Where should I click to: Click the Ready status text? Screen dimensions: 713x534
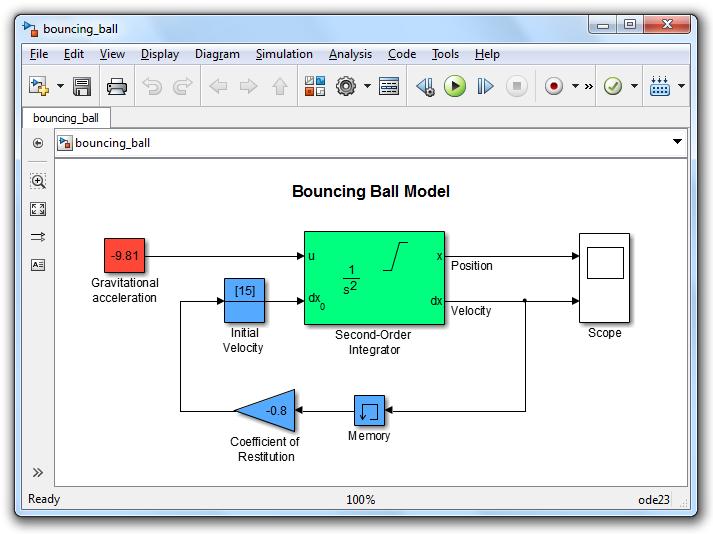pos(44,499)
